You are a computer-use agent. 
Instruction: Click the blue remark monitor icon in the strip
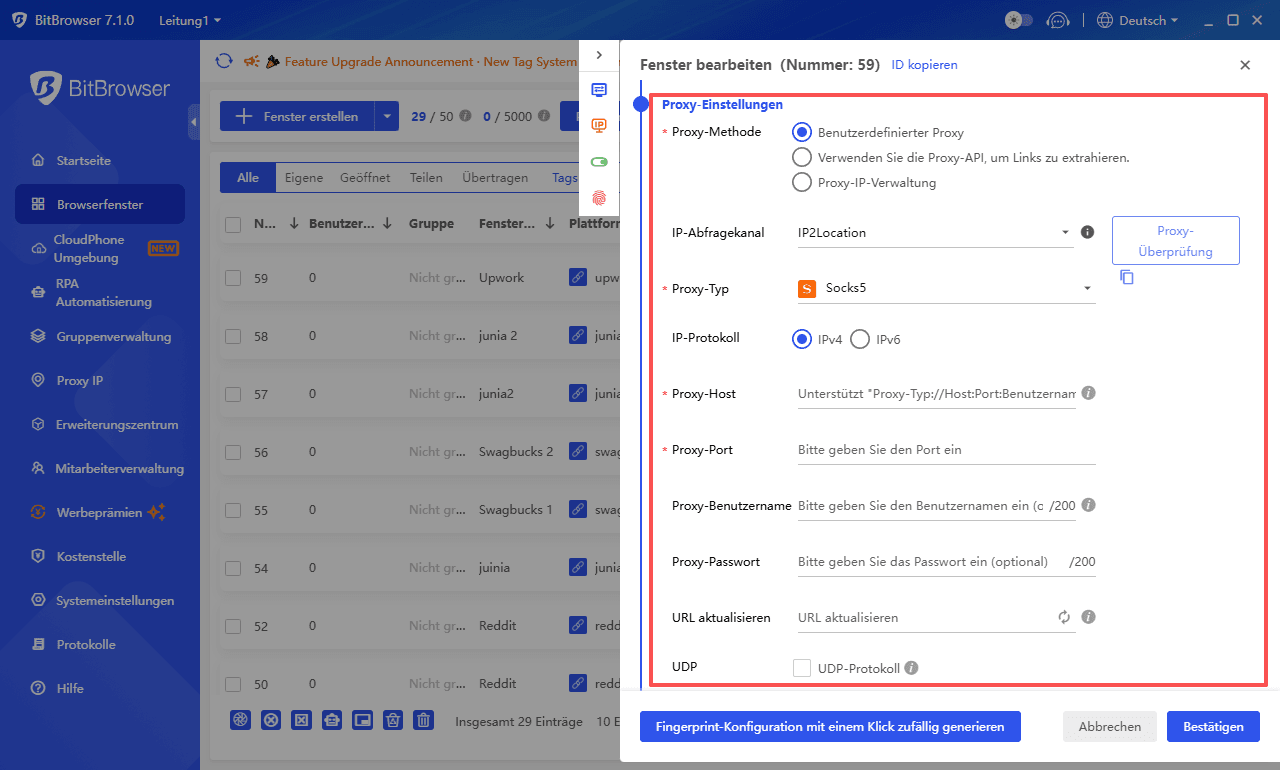pos(599,89)
